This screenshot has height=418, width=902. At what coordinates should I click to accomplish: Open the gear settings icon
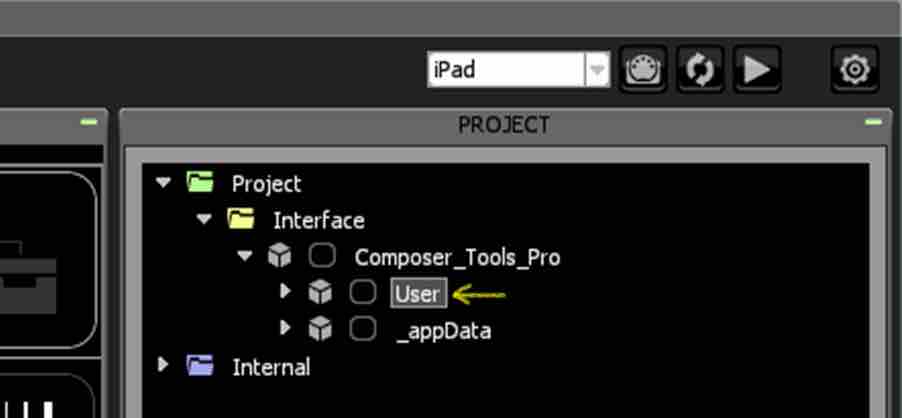click(854, 69)
